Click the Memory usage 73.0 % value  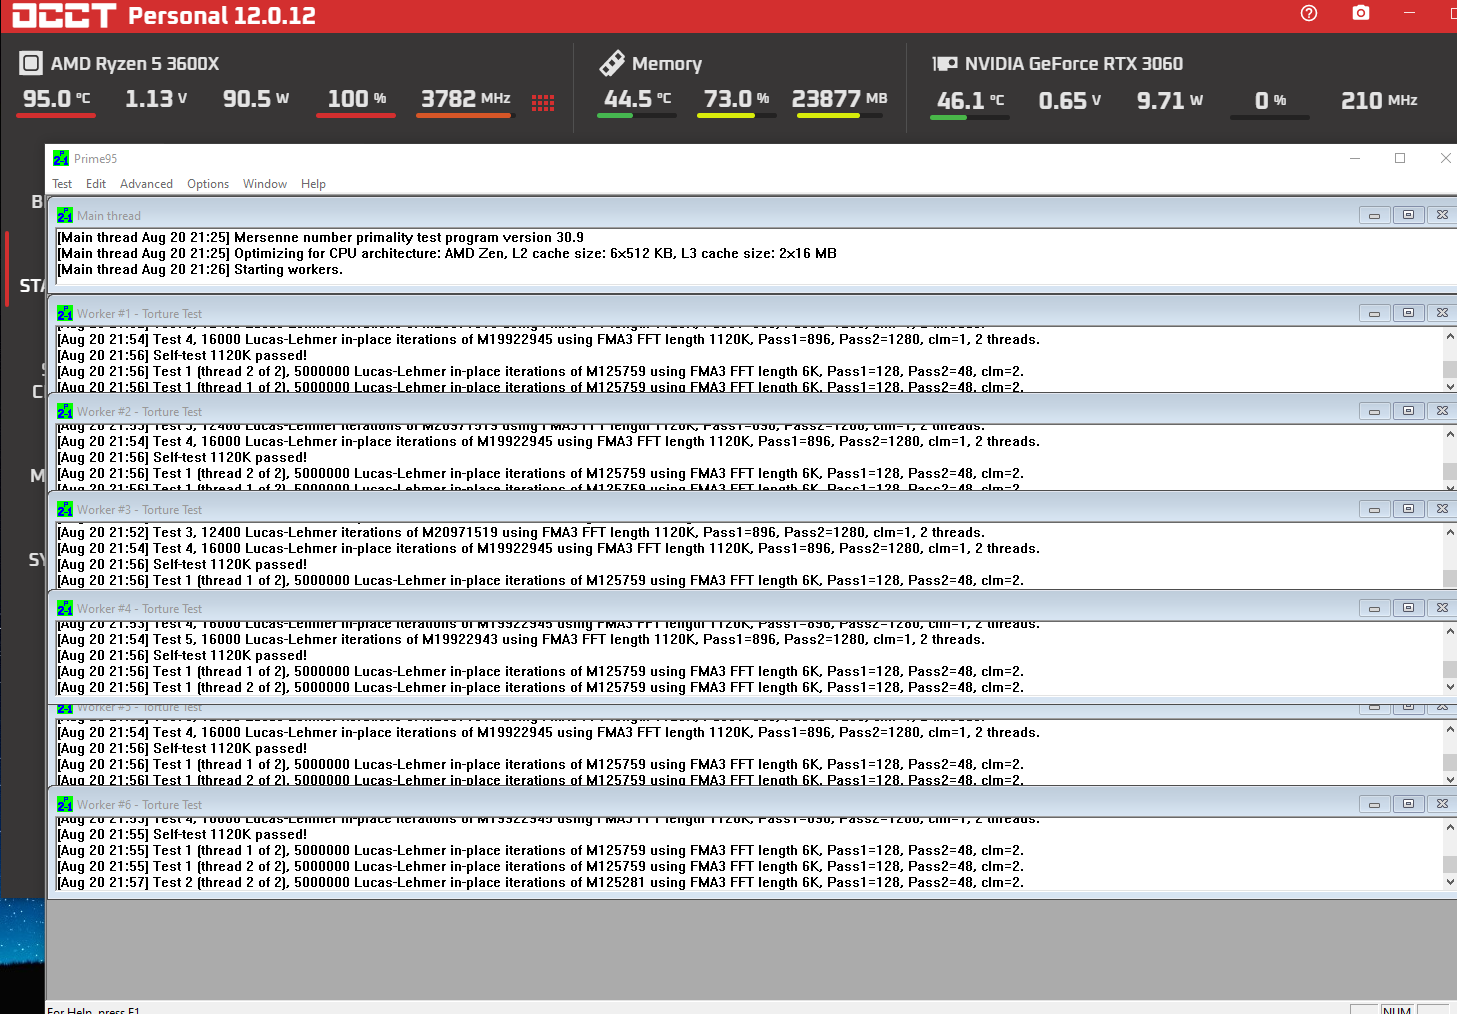coord(736,99)
